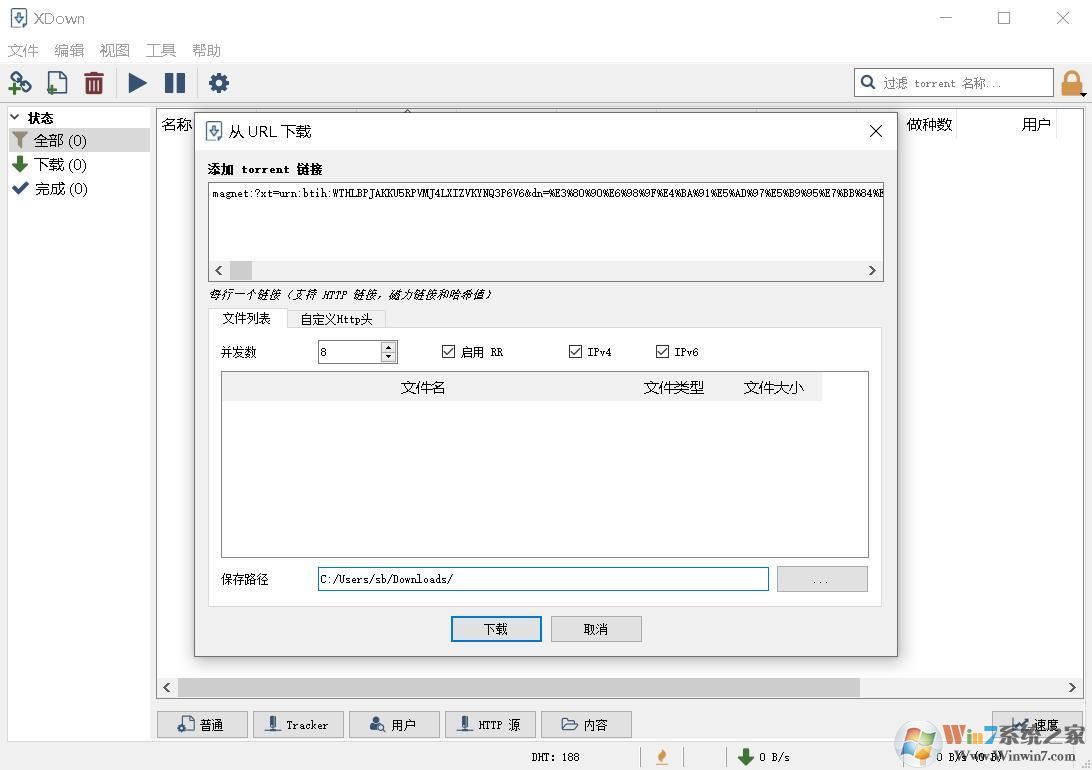The width and height of the screenshot is (1092, 770).
Task: Click the 名称 column header in the main window
Action: pos(176,125)
